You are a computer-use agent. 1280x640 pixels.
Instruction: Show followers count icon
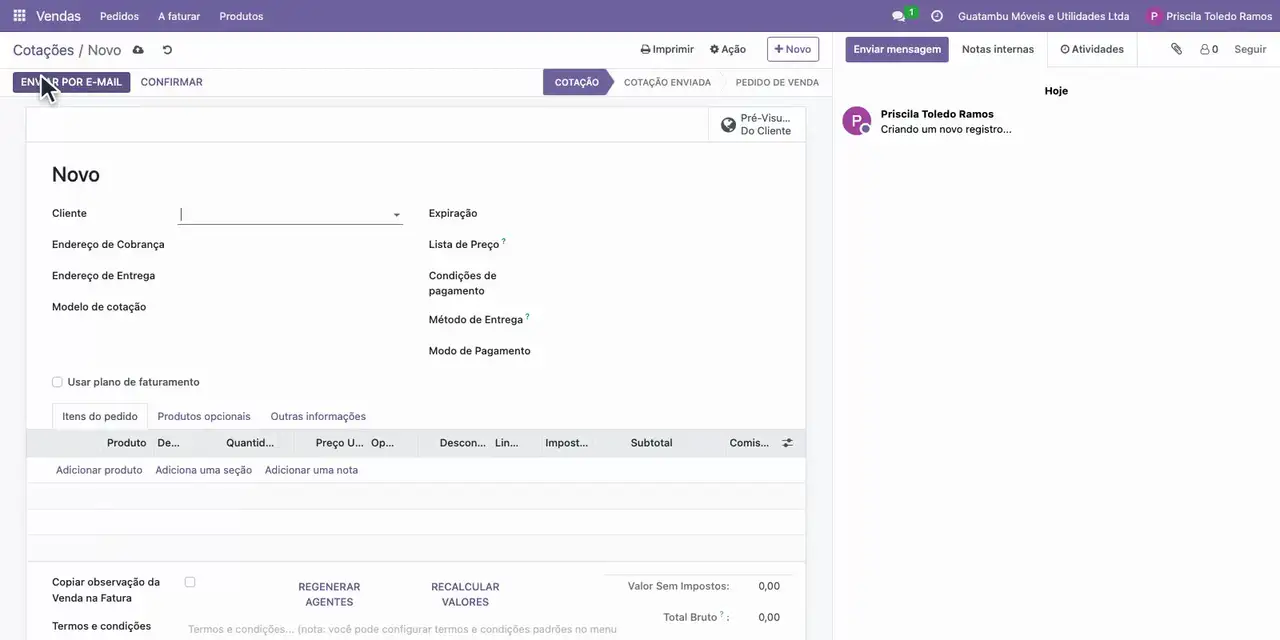click(1209, 49)
